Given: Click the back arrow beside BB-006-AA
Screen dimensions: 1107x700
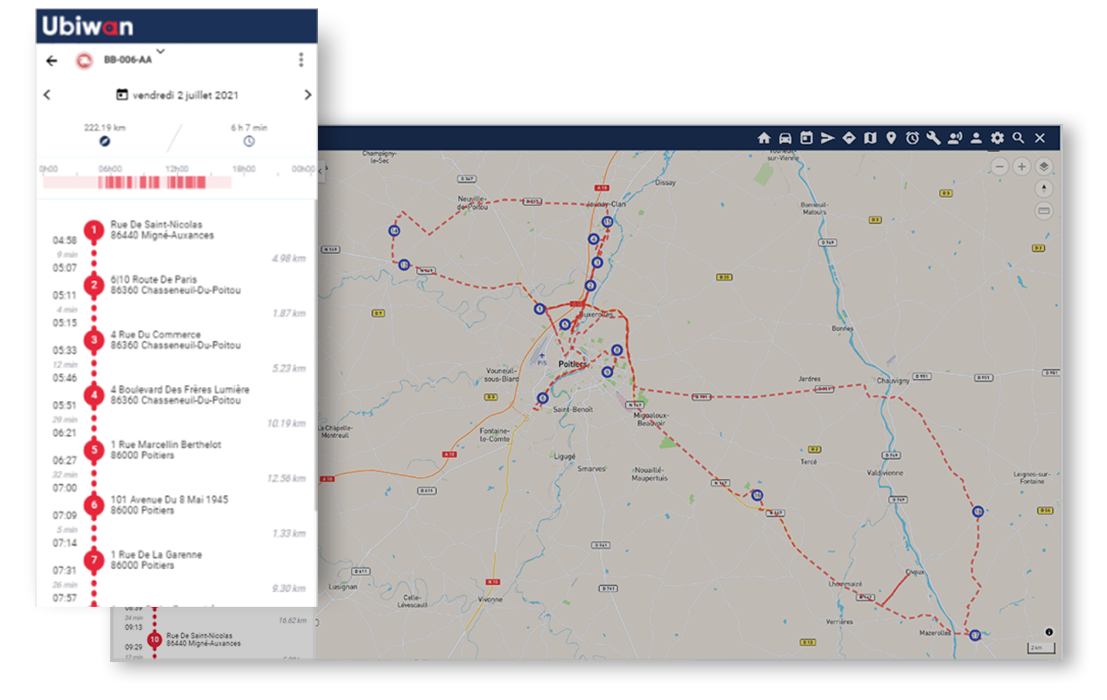Looking at the screenshot, I should click(x=52, y=60).
